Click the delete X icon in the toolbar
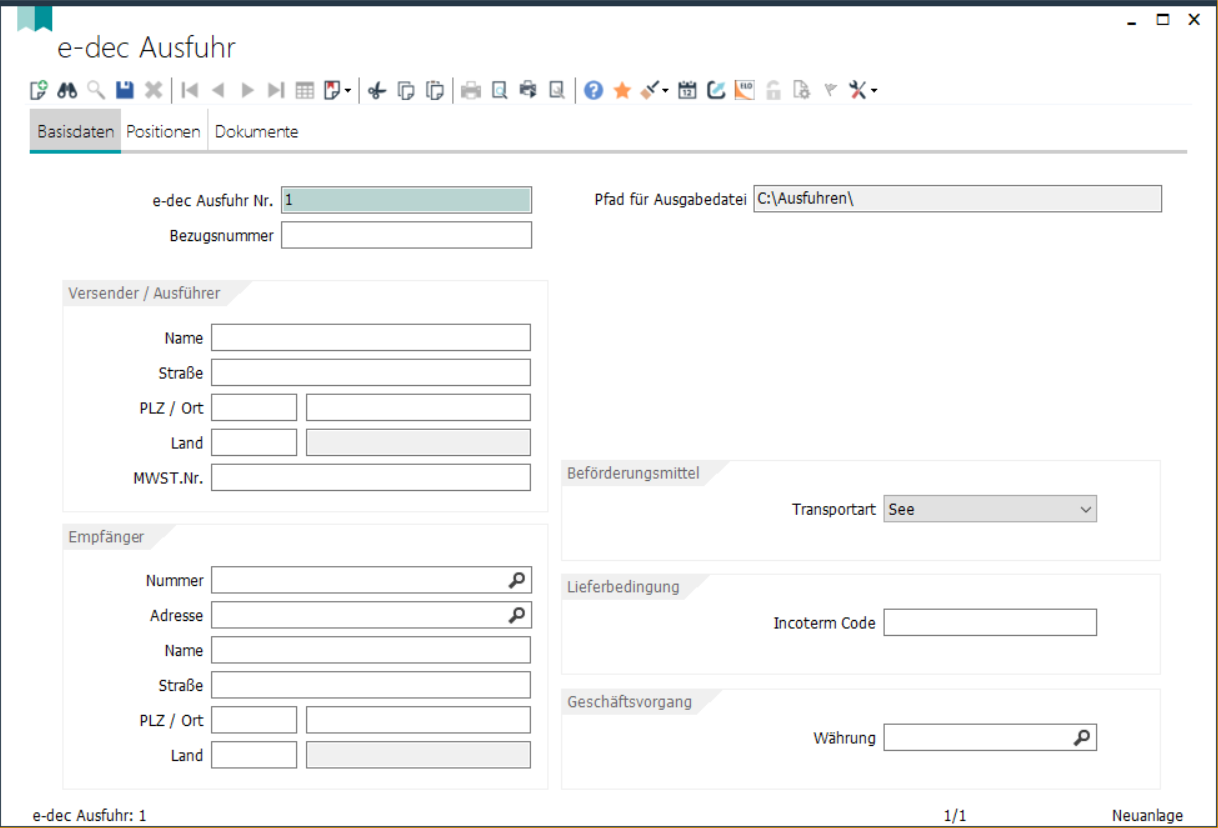The image size is (1218, 828). [153, 91]
